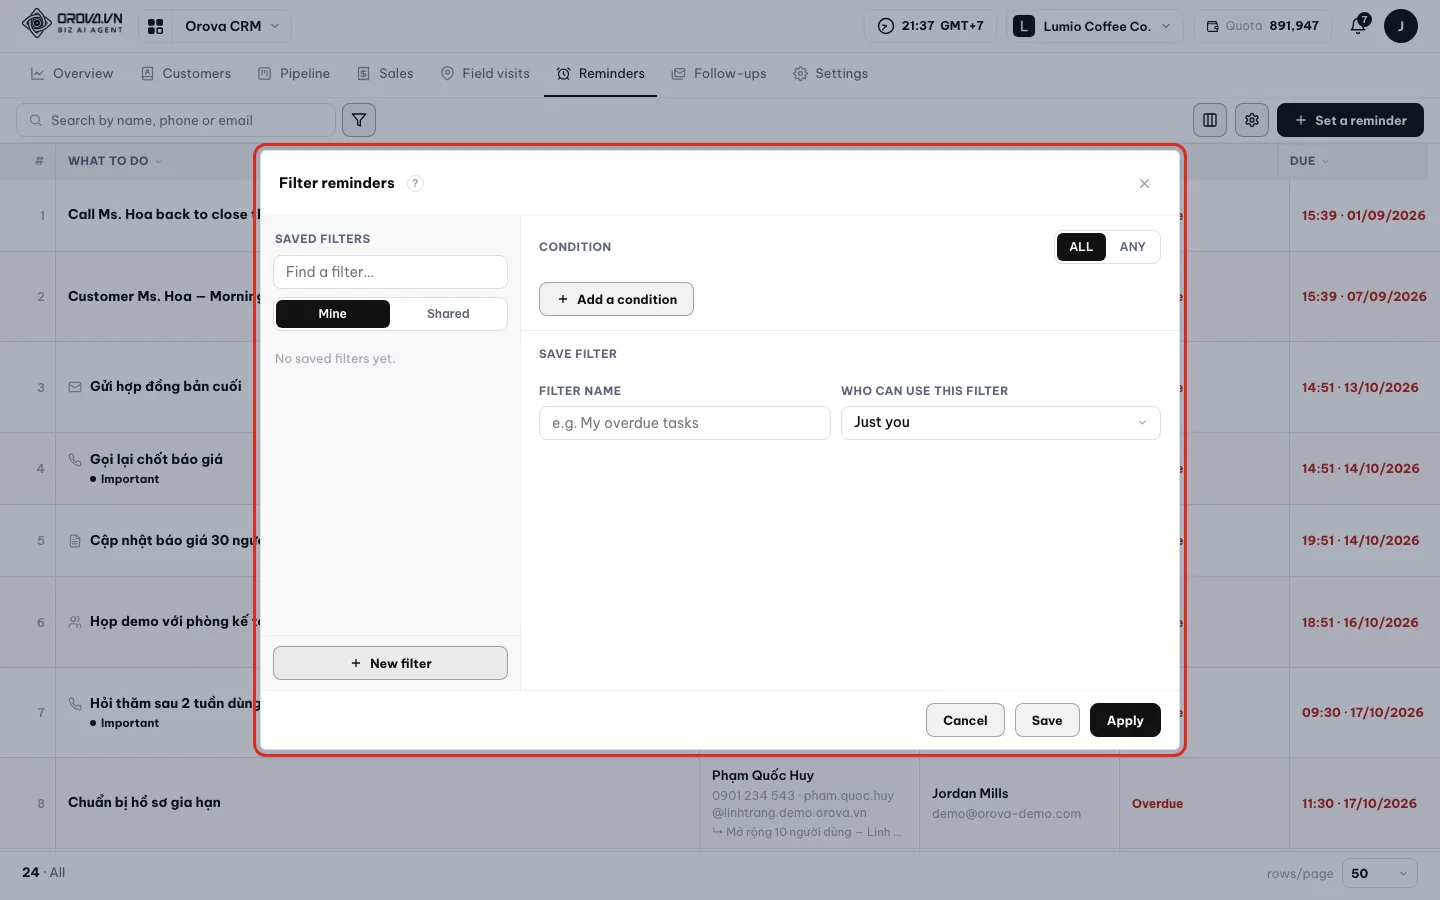
Task: Open the table settings gear icon
Action: pyautogui.click(x=1252, y=120)
